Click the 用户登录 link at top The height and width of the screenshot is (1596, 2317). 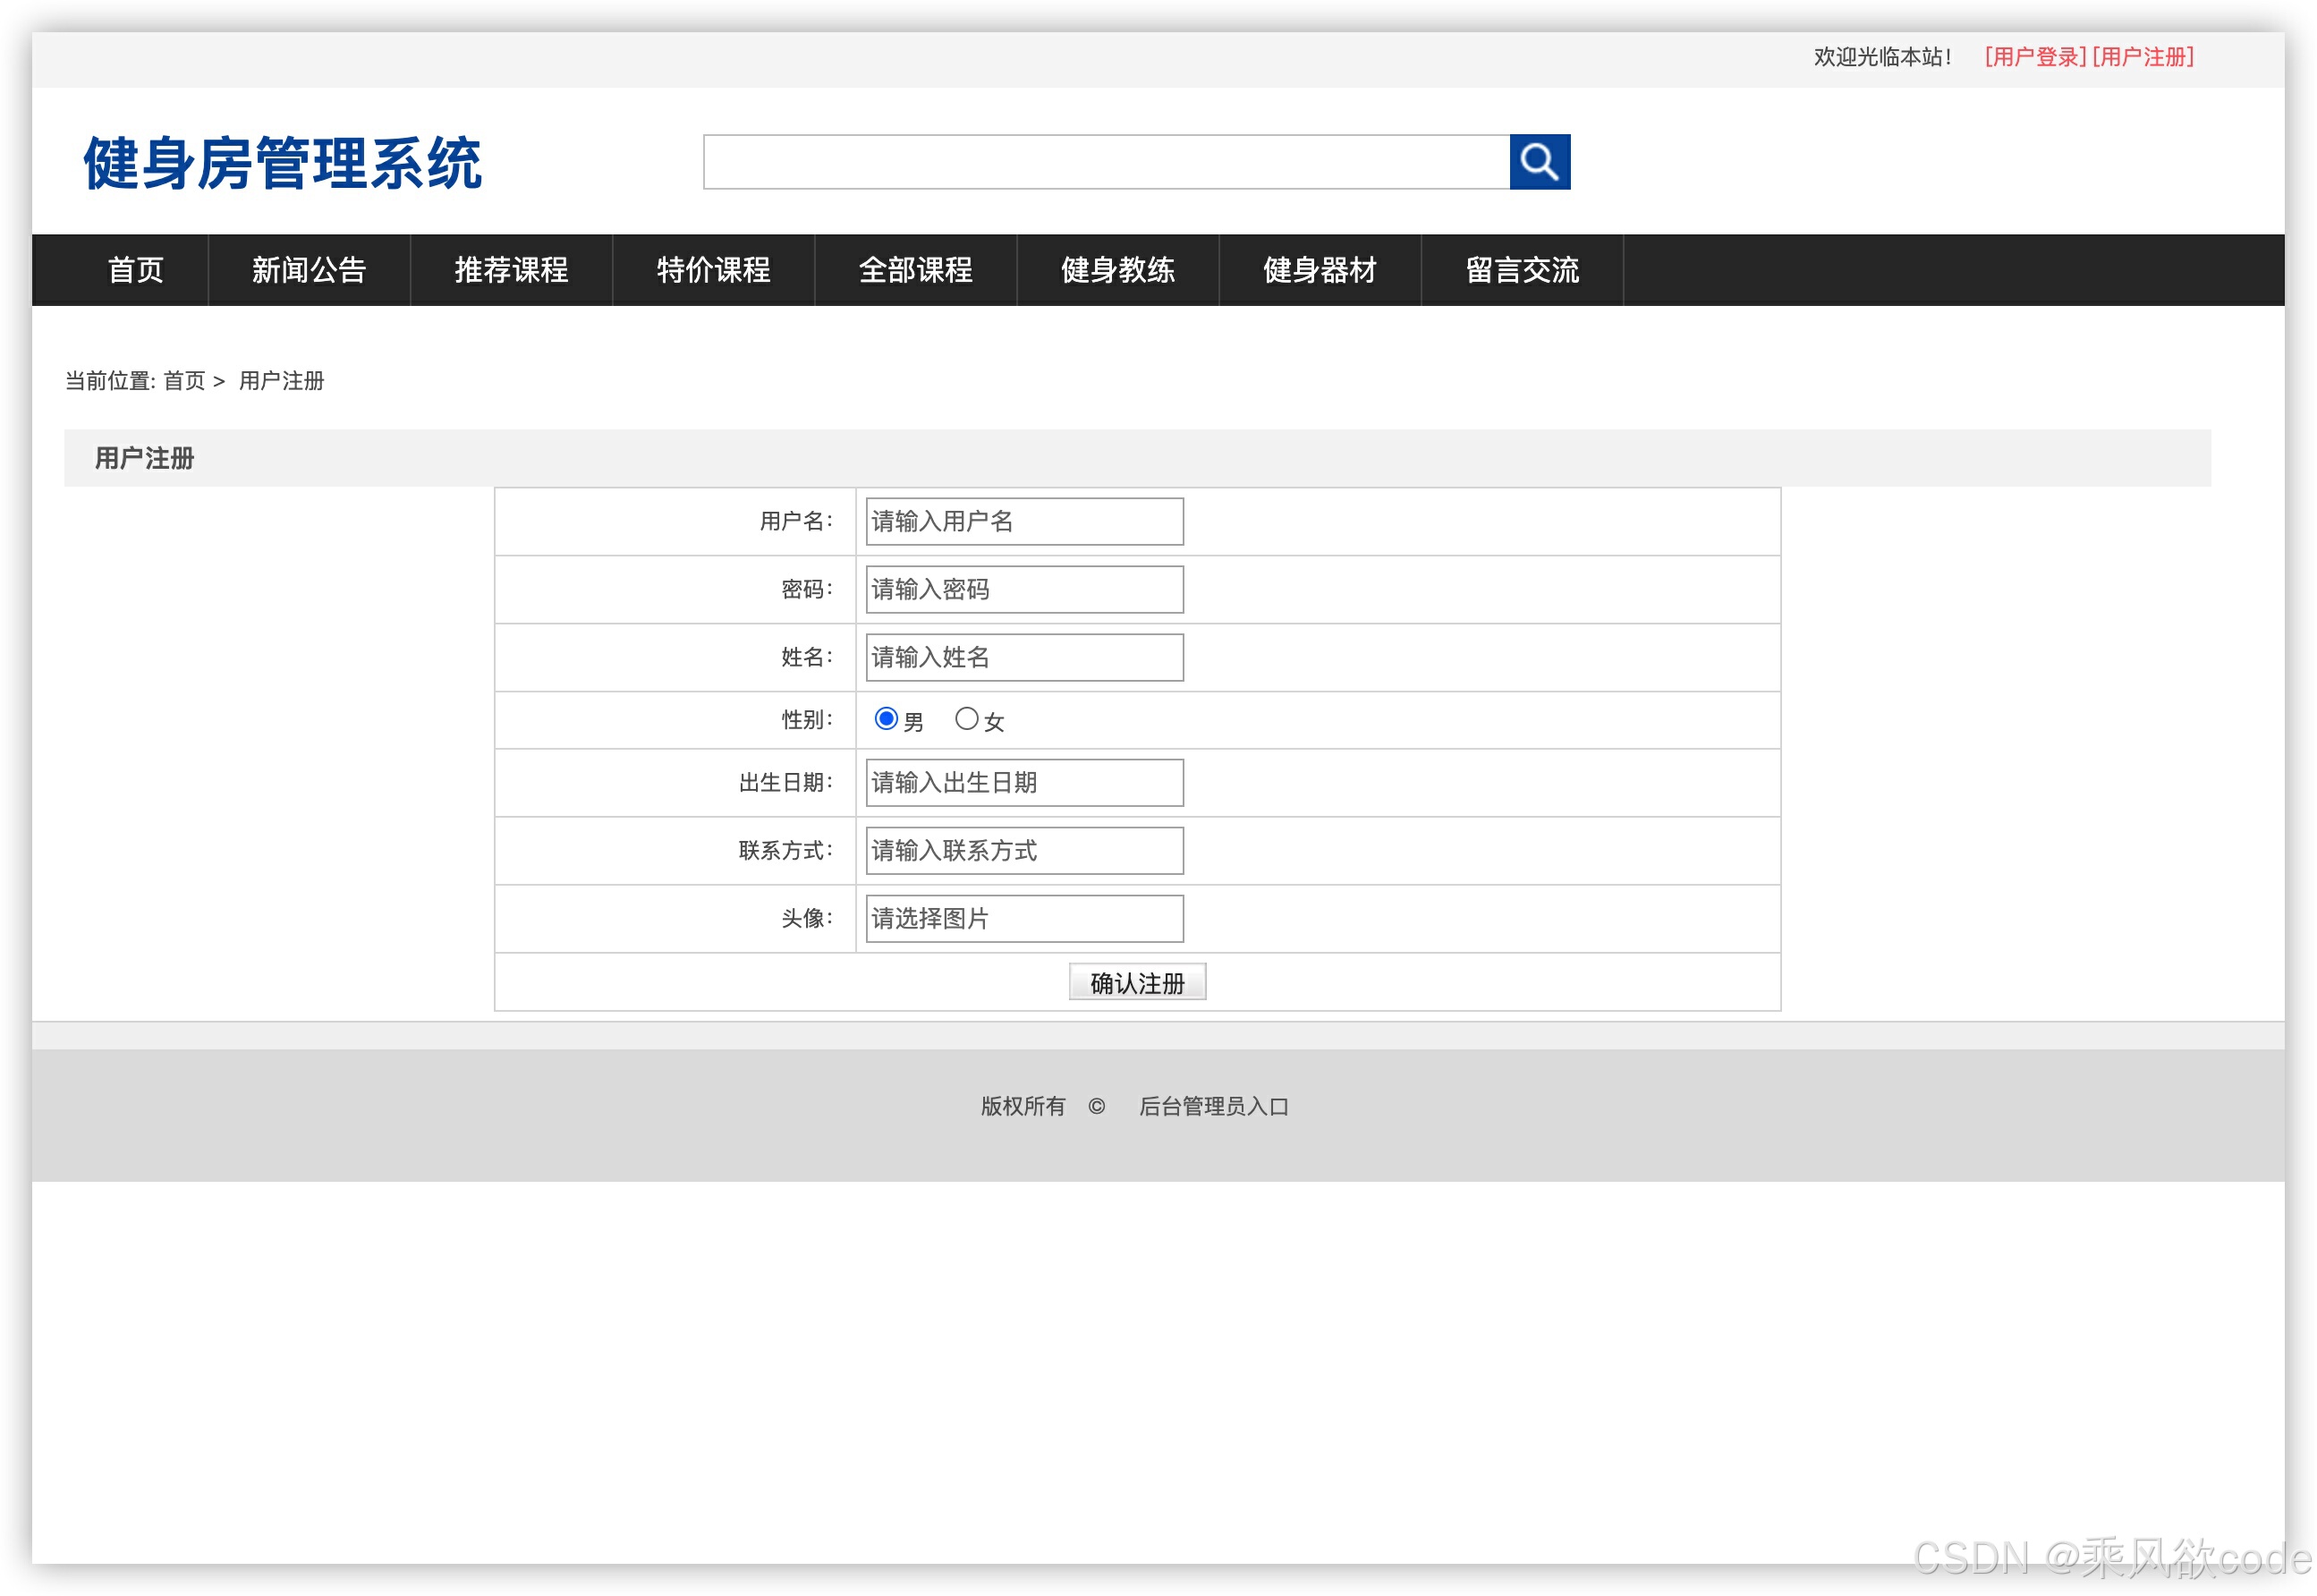point(2035,57)
